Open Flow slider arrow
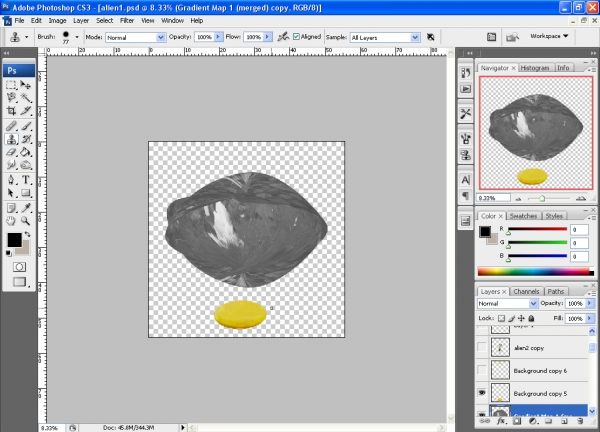 [267, 37]
